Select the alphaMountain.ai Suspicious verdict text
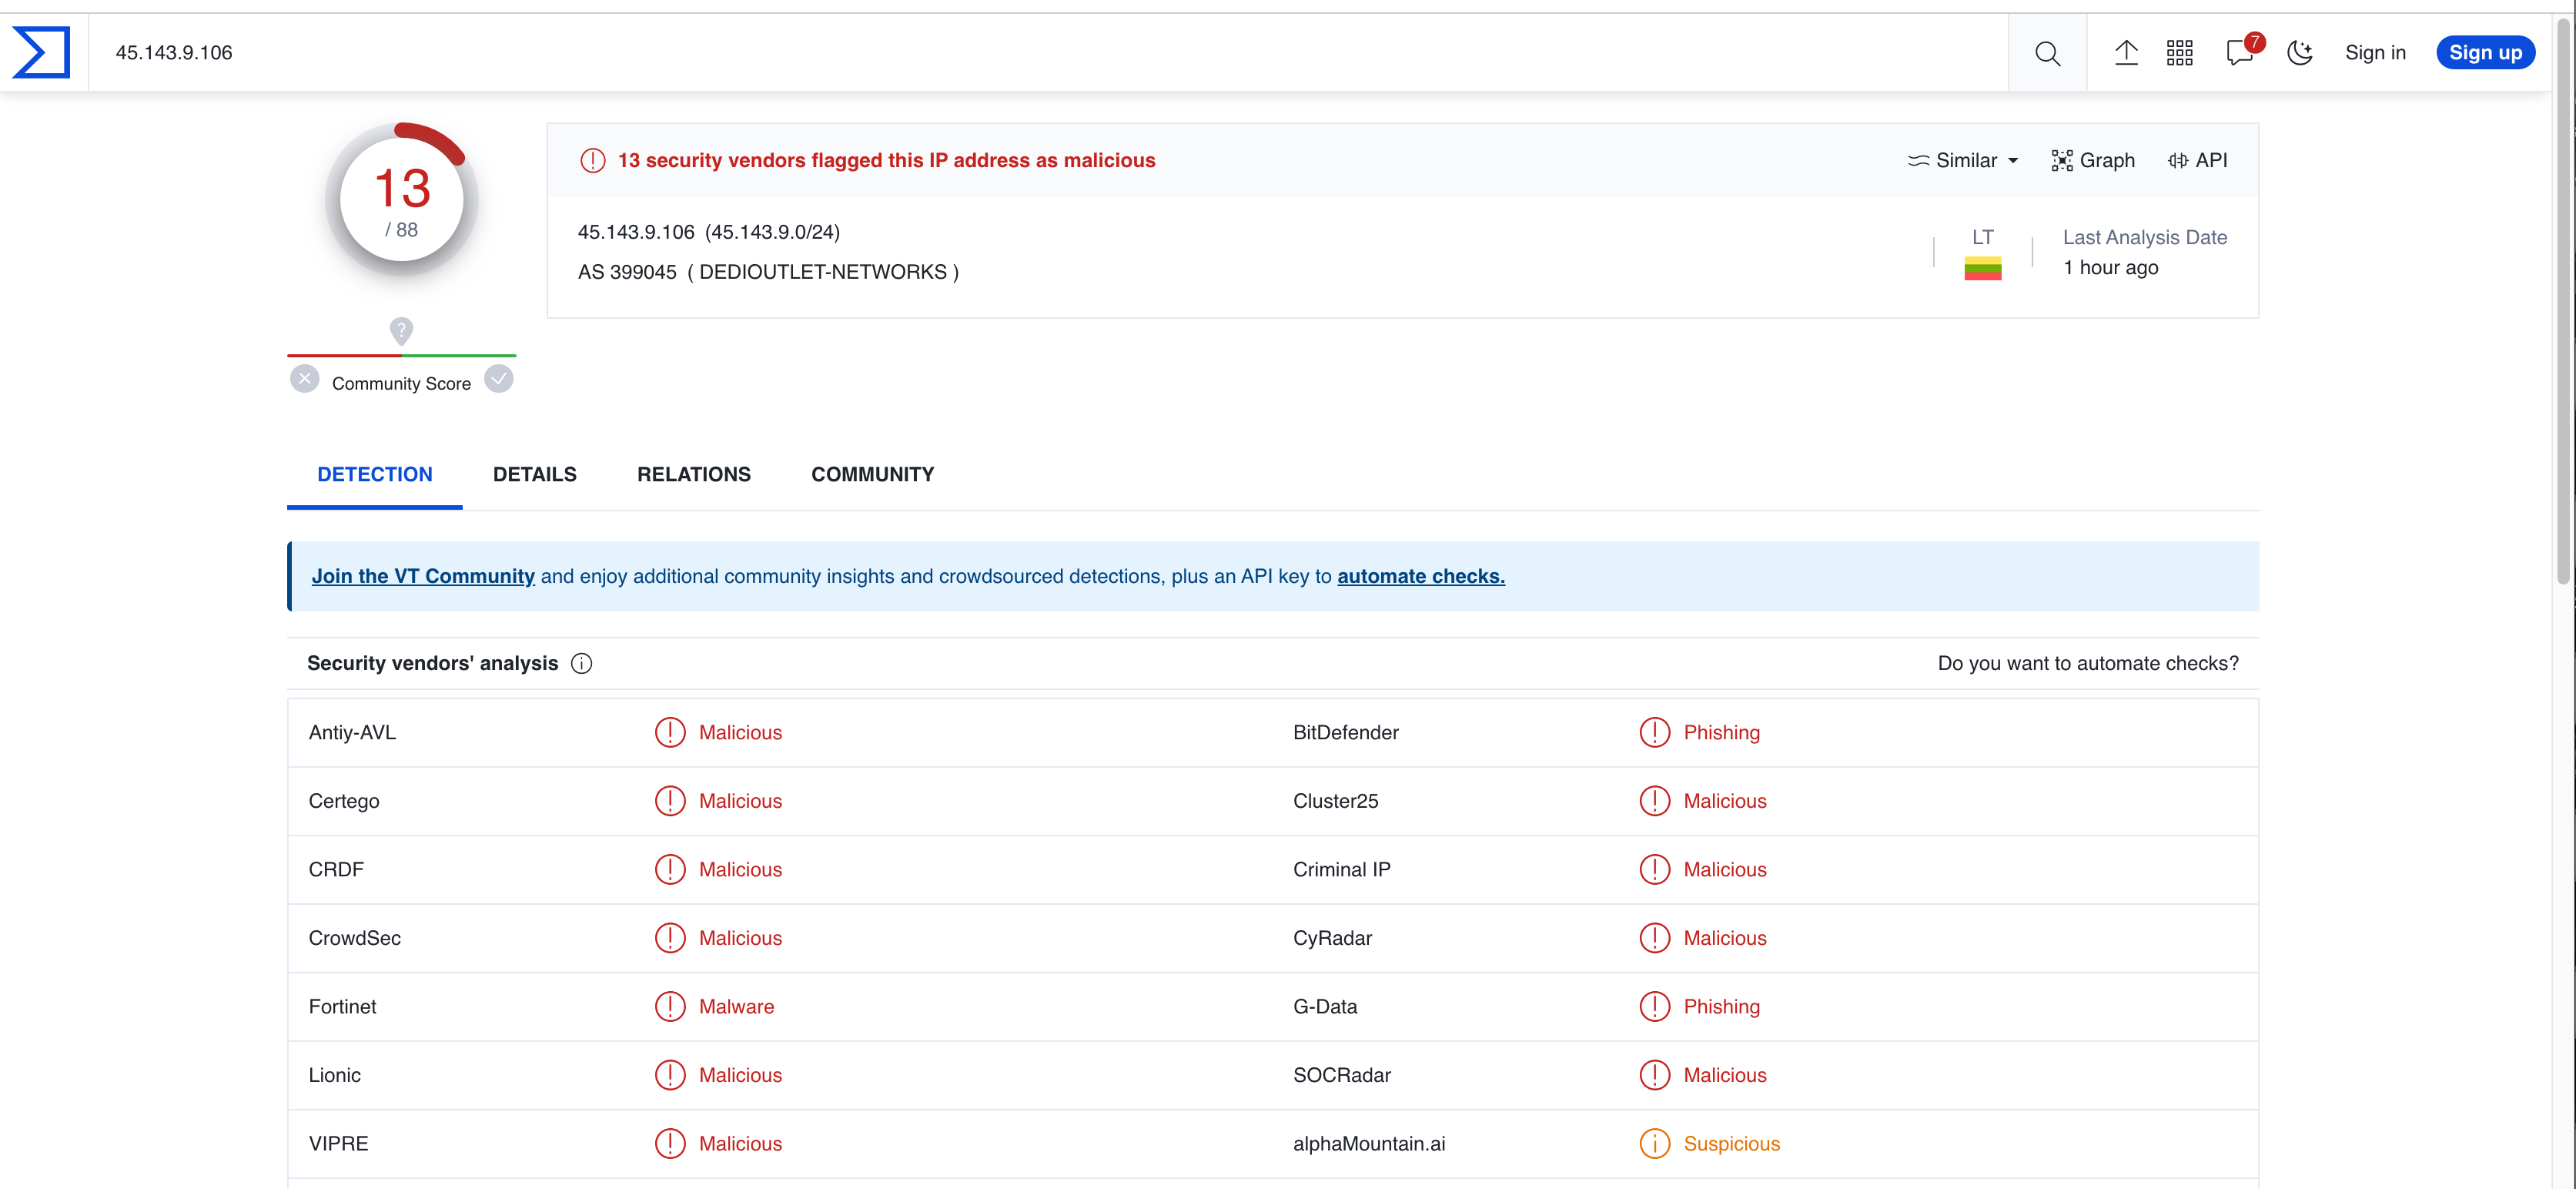 coord(1731,1144)
